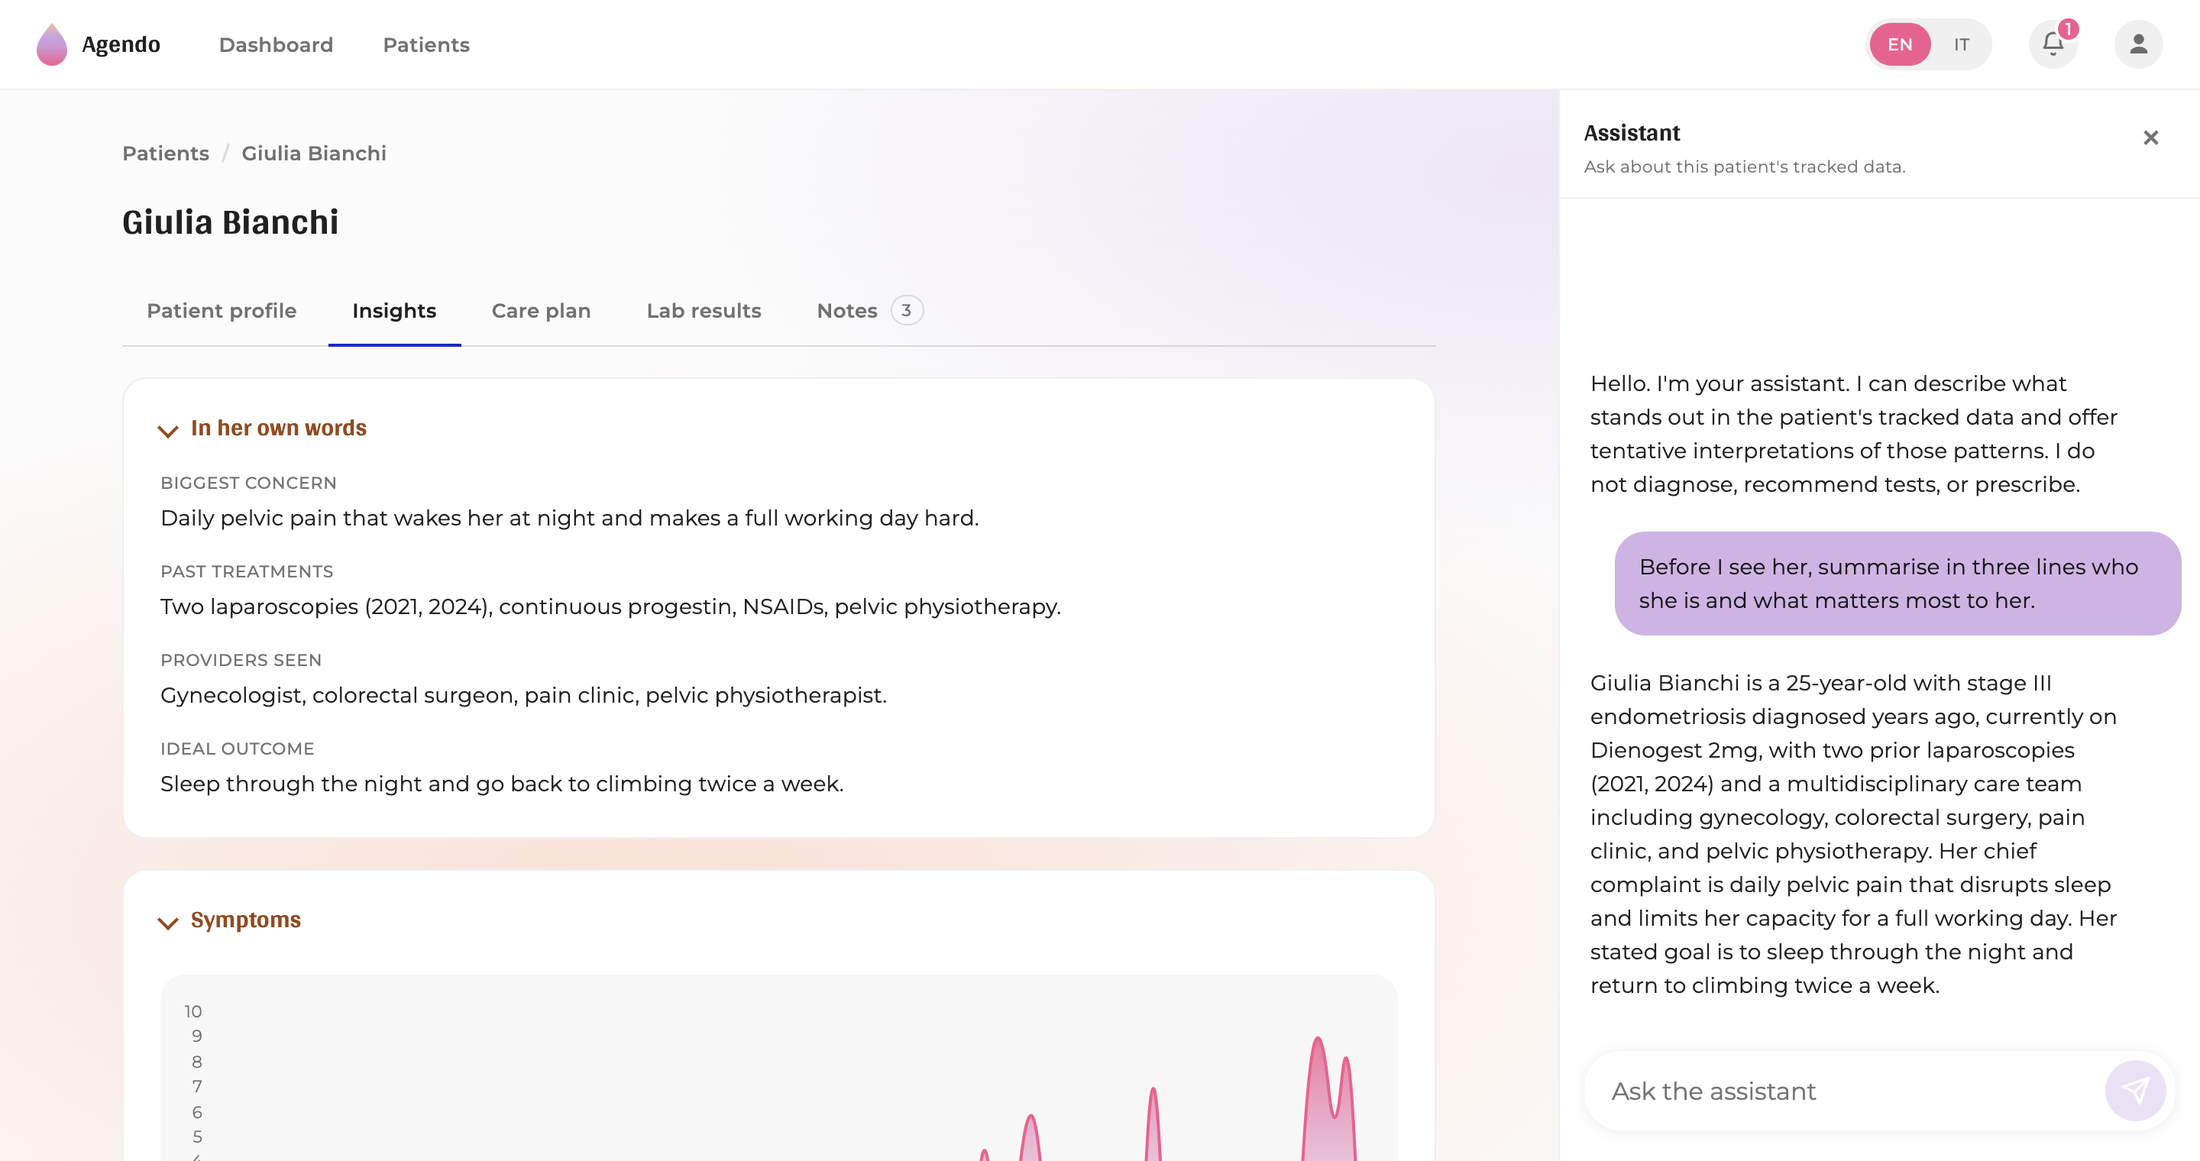Collapse the In her own words section
The height and width of the screenshot is (1161, 2200).
168,430
